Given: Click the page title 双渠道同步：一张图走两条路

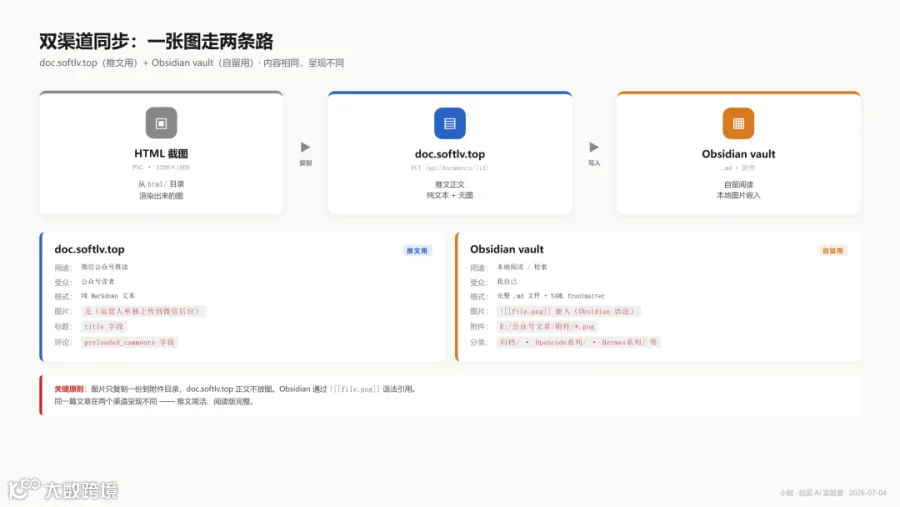Looking at the screenshot, I should click(x=156, y=41).
